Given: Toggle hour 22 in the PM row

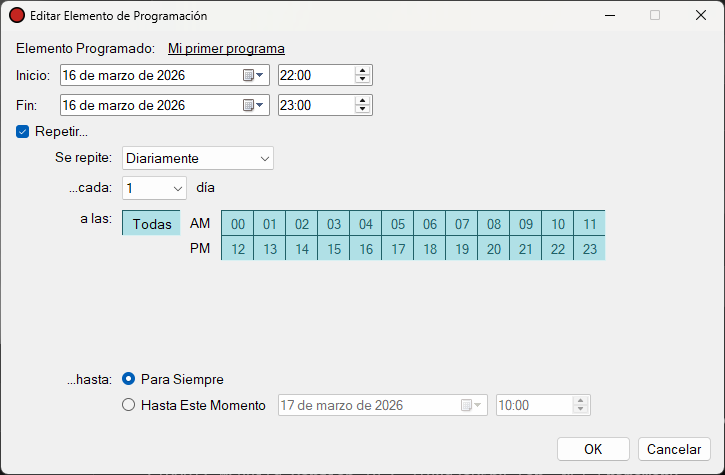Looking at the screenshot, I should coord(558,248).
